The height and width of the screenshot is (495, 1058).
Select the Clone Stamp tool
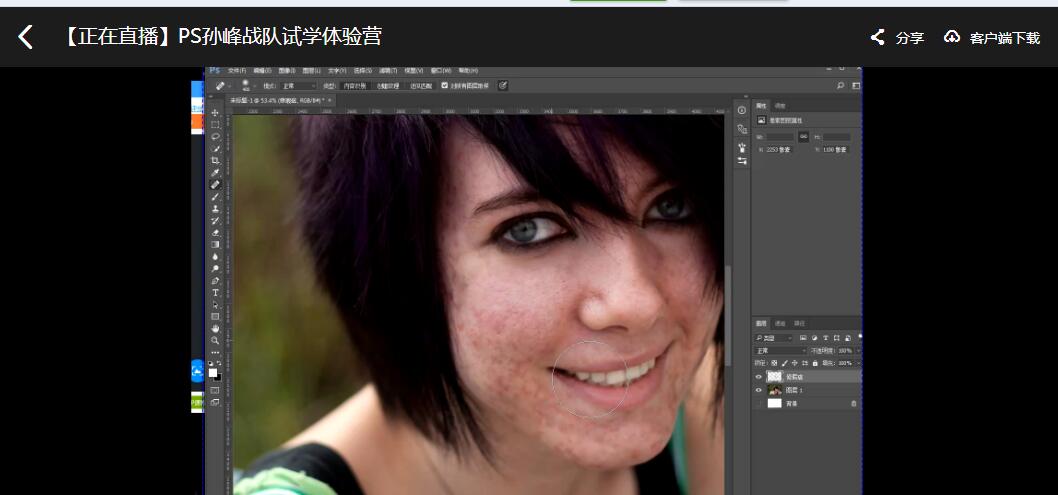[x=215, y=209]
